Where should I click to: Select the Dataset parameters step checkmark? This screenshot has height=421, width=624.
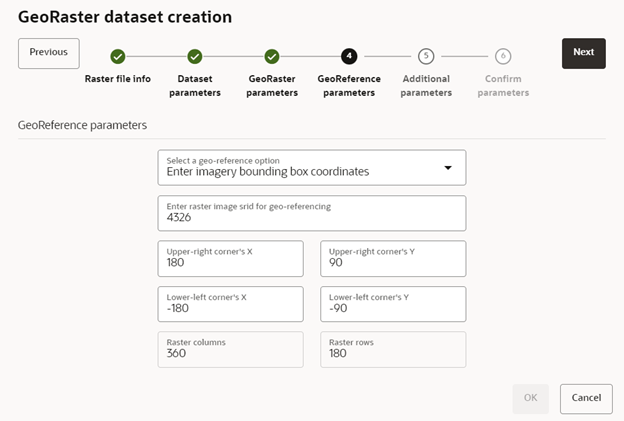[195, 57]
